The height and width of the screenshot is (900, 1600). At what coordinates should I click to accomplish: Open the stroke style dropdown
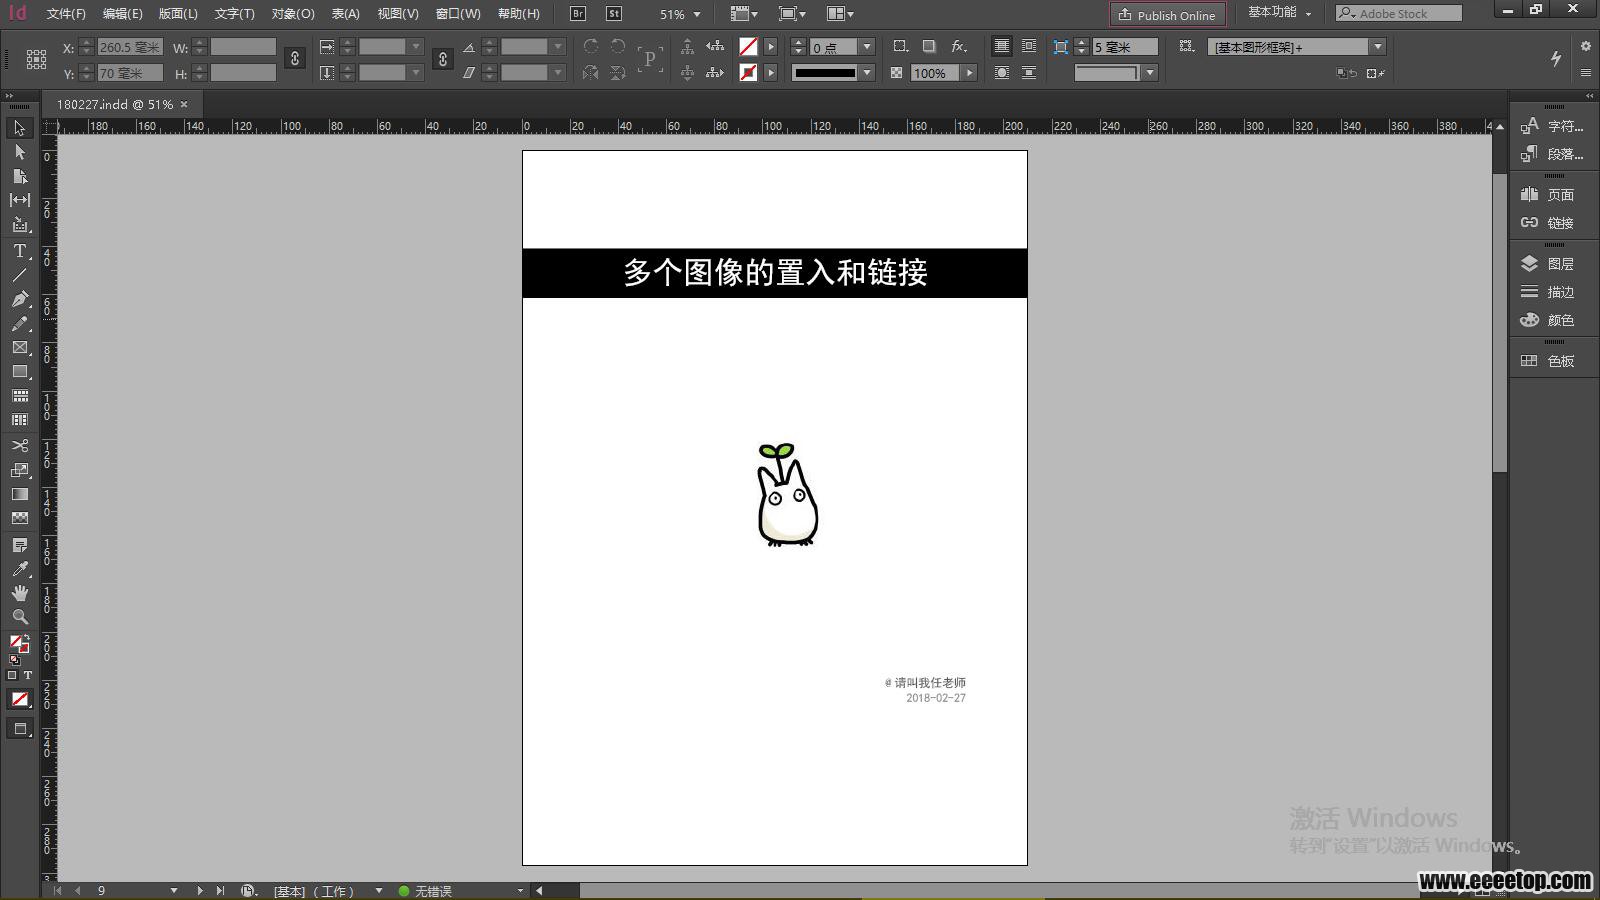(868, 73)
